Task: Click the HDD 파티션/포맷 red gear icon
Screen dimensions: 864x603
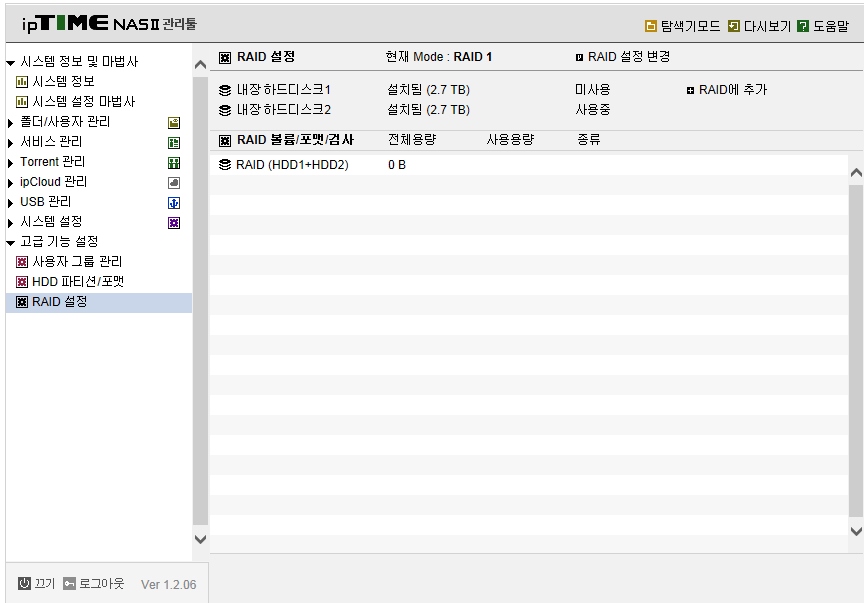Action: click(22, 282)
